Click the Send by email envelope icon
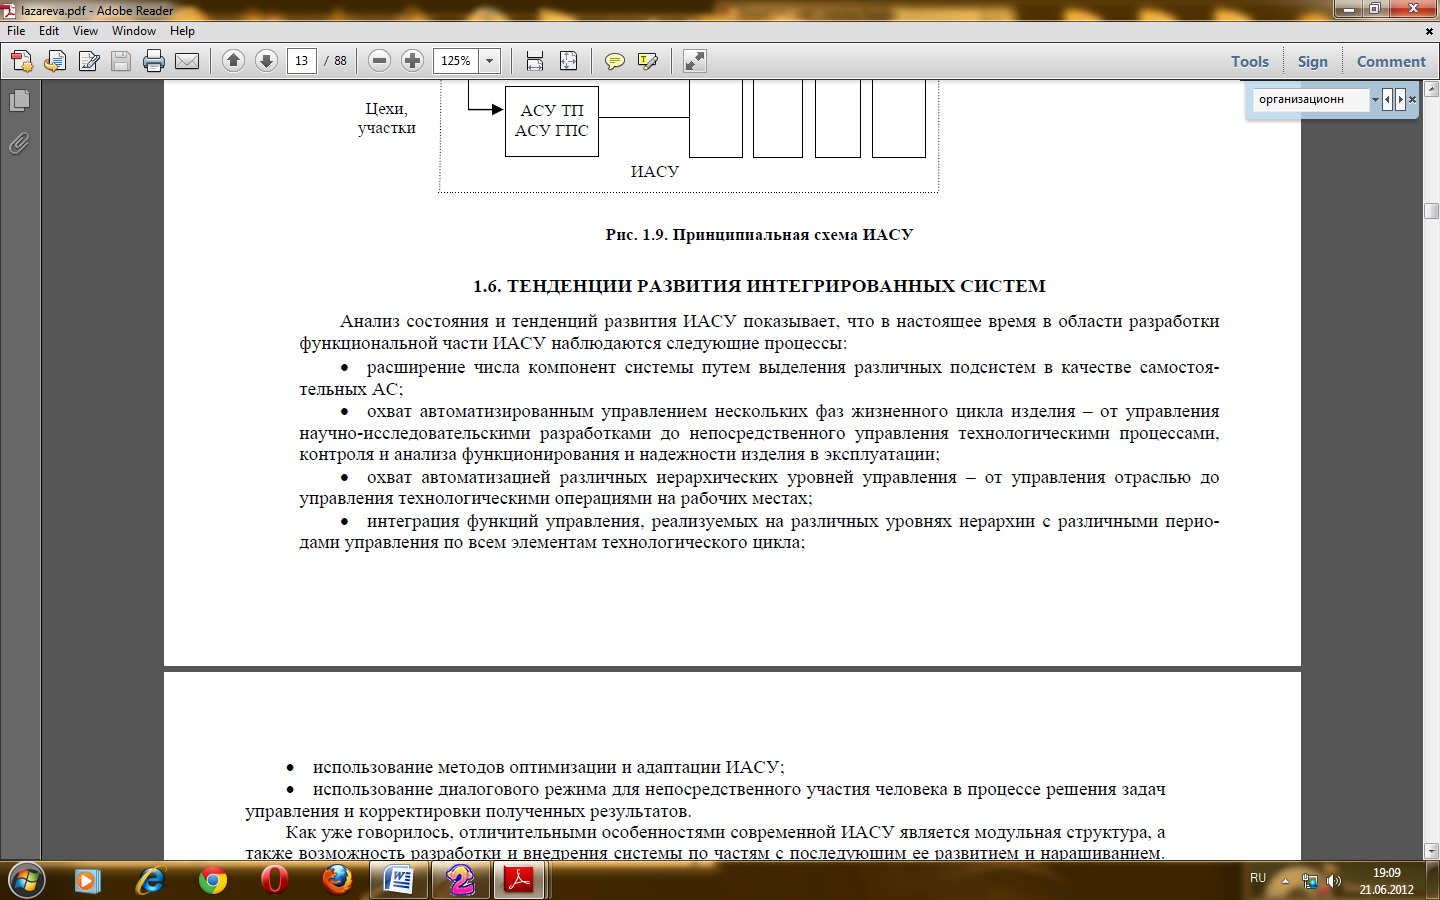 [187, 61]
